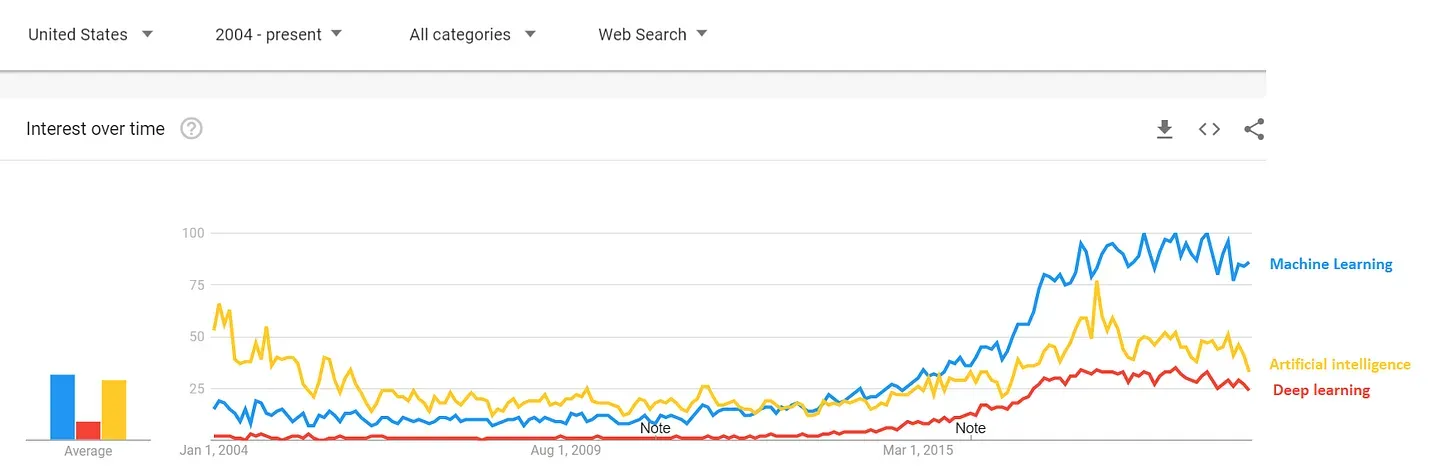This screenshot has width=1456, height=472.
Task: Expand the United States region dropdown
Action: point(90,34)
